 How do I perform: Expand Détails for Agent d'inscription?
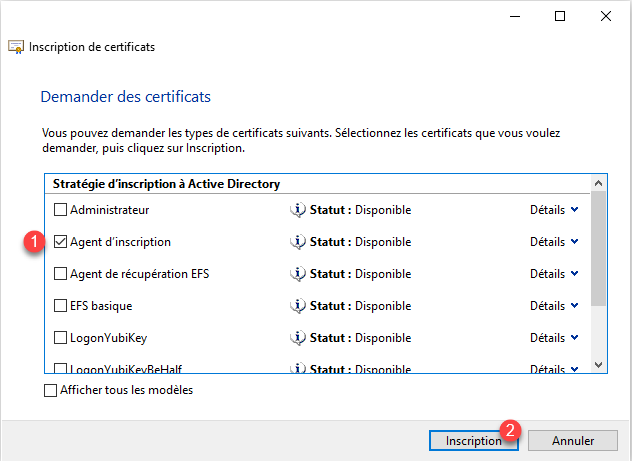554,242
